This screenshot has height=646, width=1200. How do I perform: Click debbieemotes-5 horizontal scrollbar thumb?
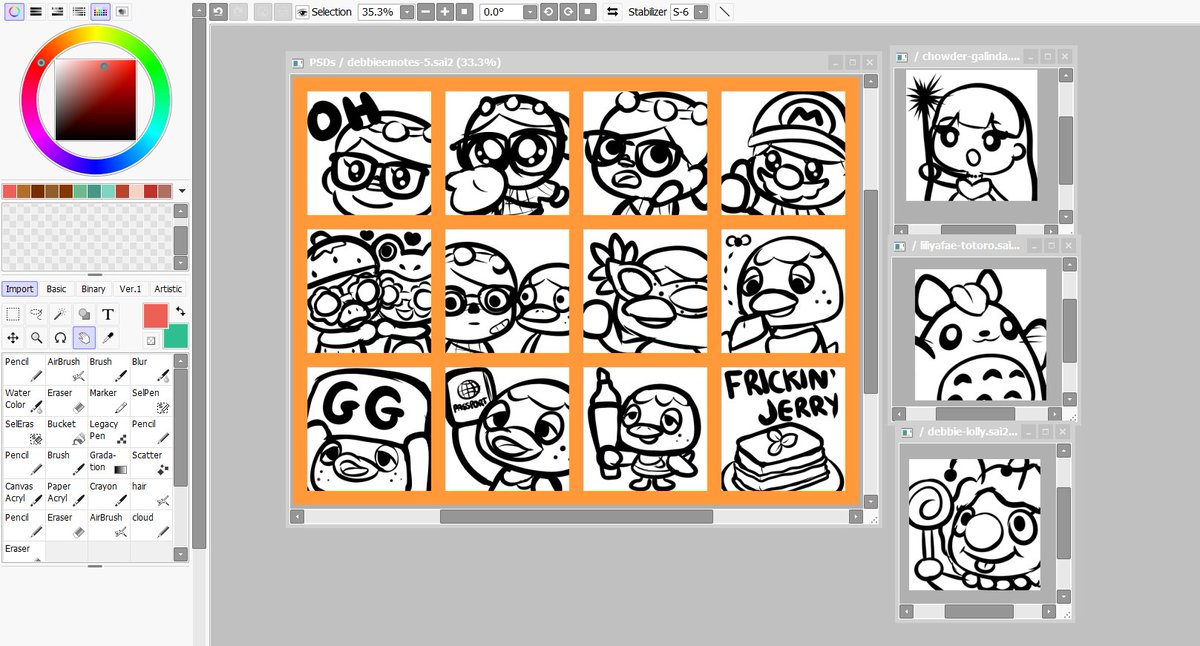[576, 517]
